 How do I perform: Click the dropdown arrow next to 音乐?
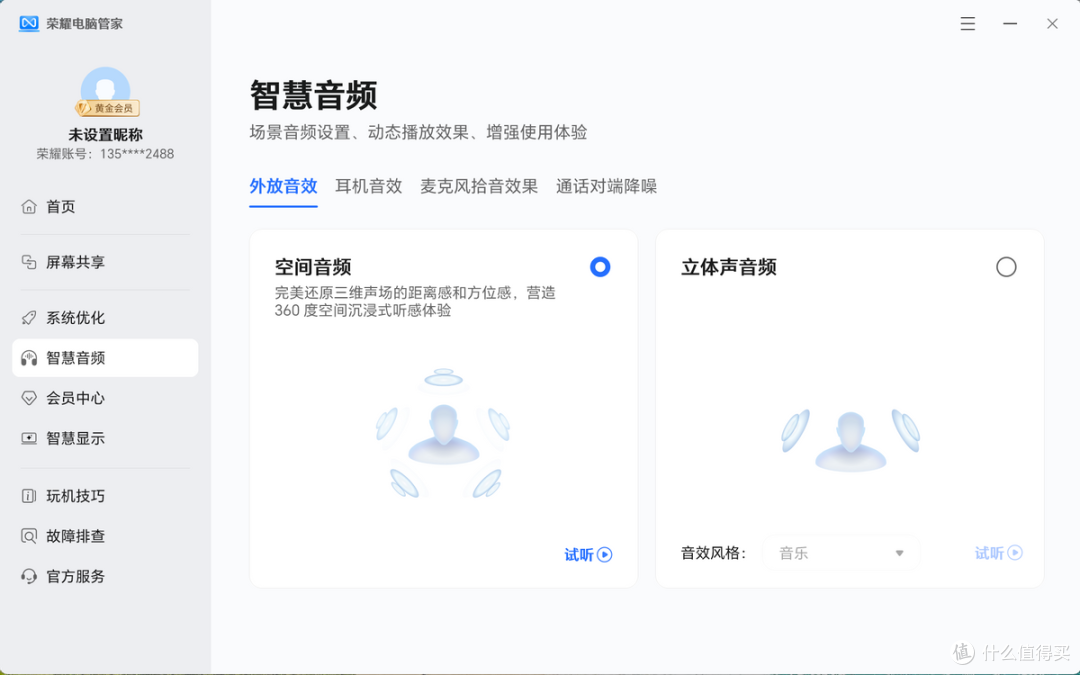(899, 553)
